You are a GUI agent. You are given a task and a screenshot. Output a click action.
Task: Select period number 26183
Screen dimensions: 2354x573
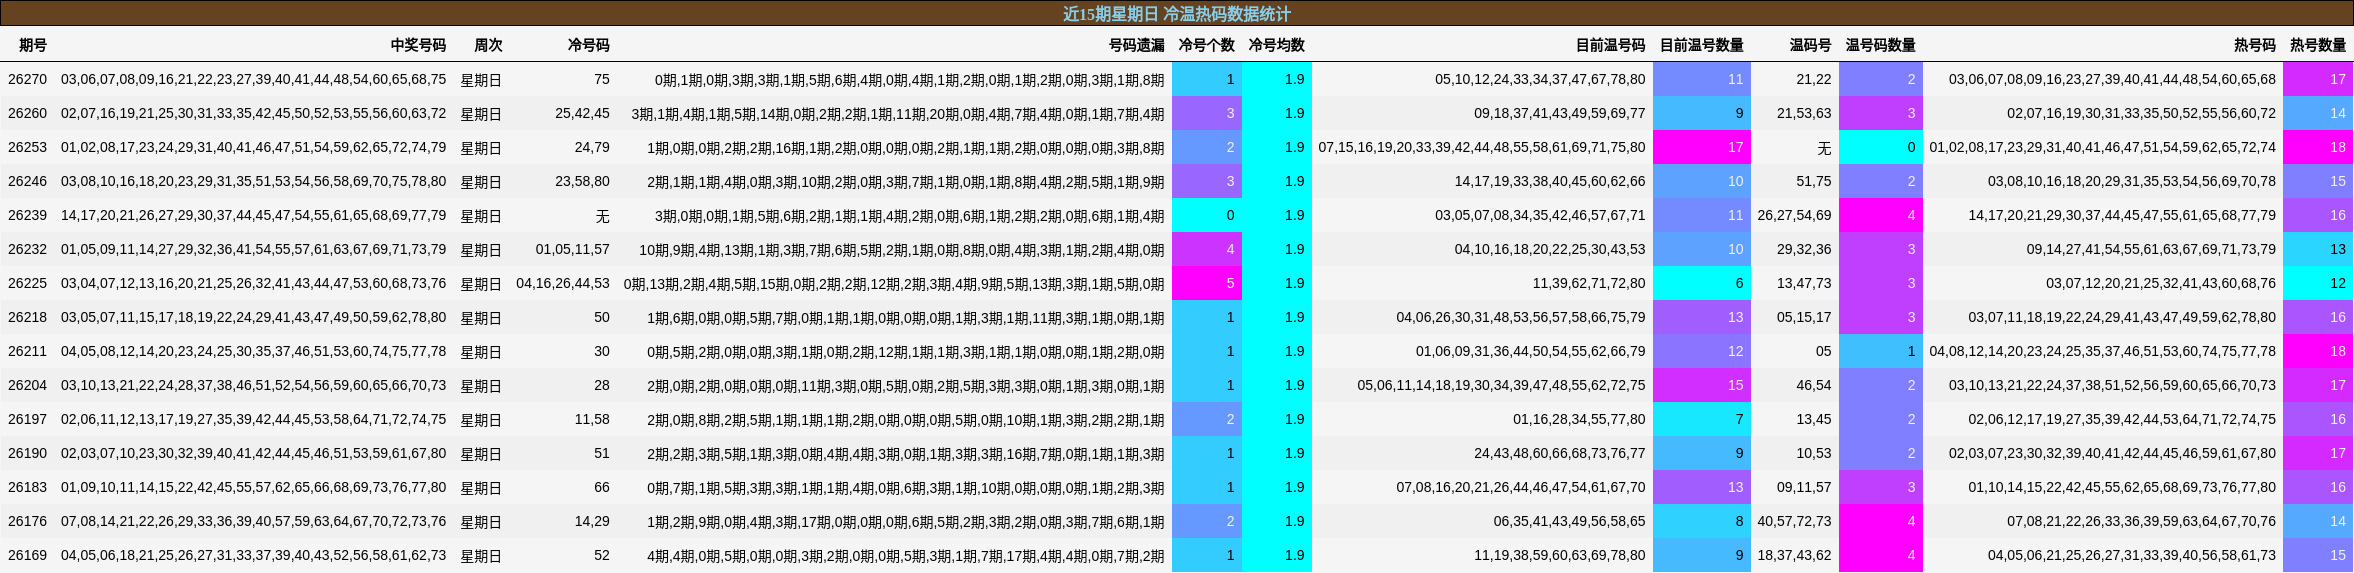coord(27,487)
